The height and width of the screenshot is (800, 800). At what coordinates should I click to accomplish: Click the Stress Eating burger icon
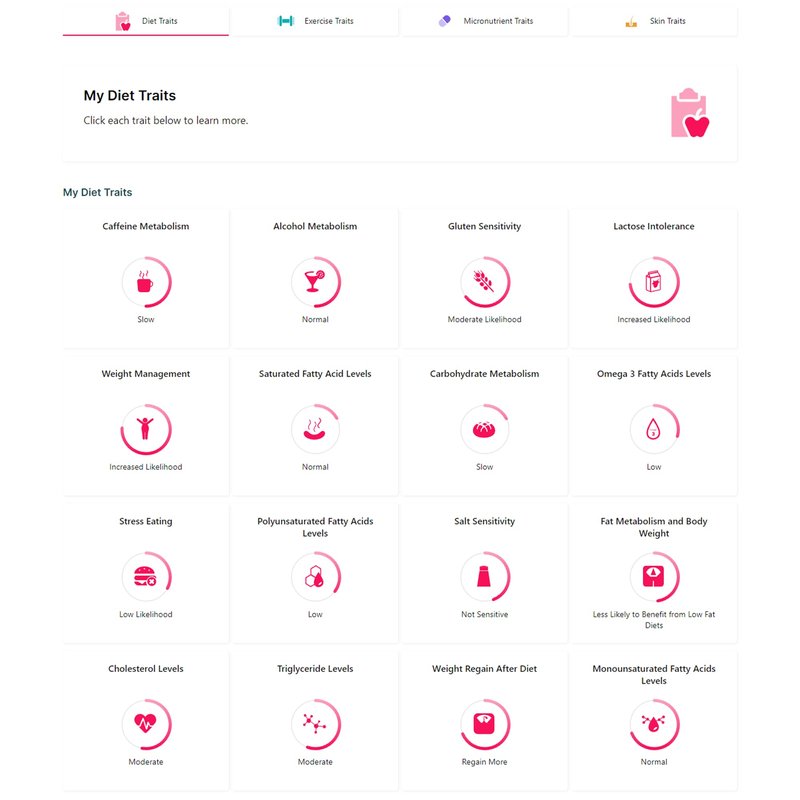(145, 577)
